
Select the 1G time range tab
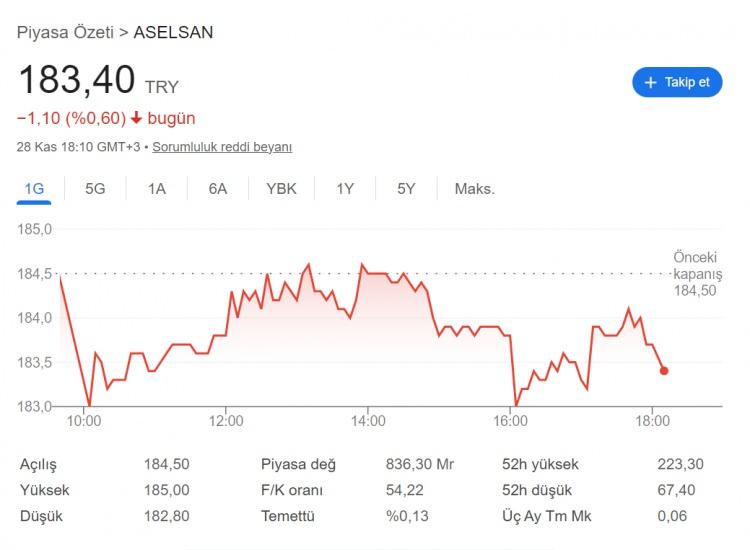point(35,188)
